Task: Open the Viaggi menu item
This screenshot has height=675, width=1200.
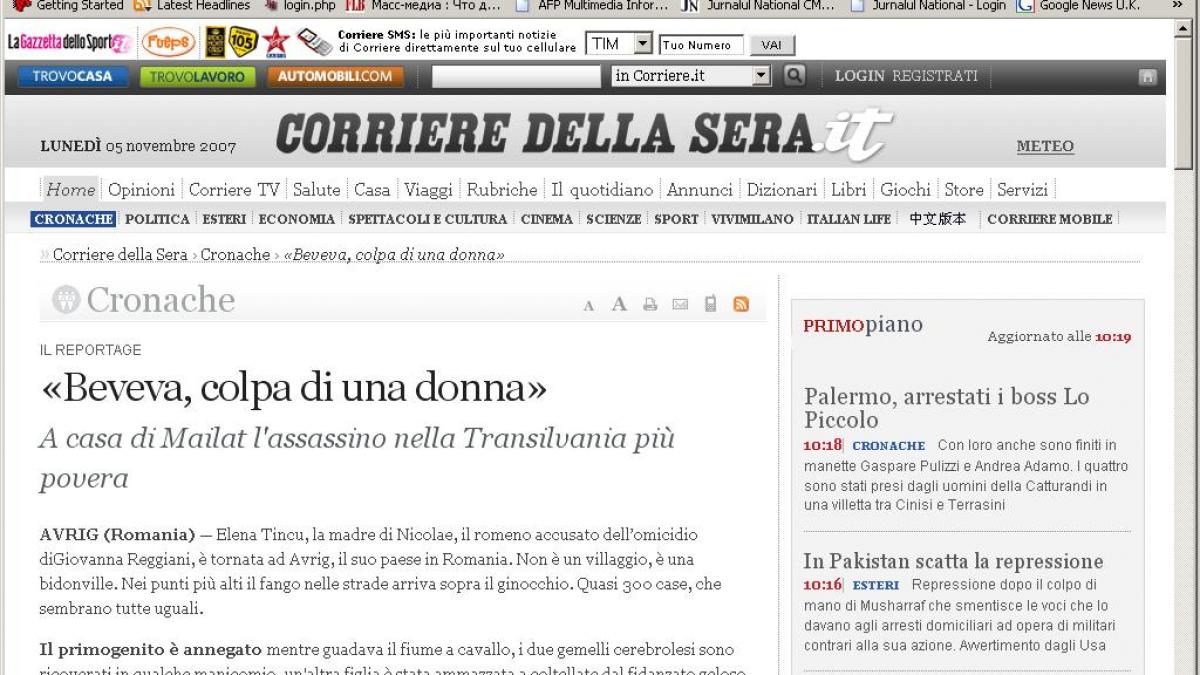Action: (x=428, y=189)
